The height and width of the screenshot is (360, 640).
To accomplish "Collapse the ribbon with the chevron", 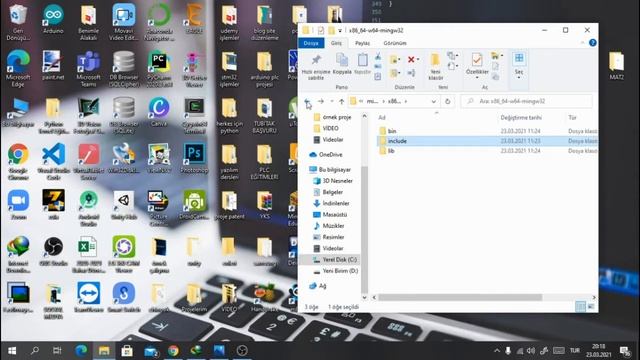I will coord(582,43).
